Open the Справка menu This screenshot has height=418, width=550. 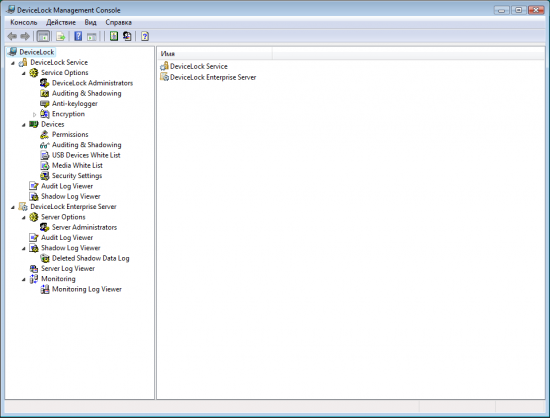pyautogui.click(x=119, y=22)
